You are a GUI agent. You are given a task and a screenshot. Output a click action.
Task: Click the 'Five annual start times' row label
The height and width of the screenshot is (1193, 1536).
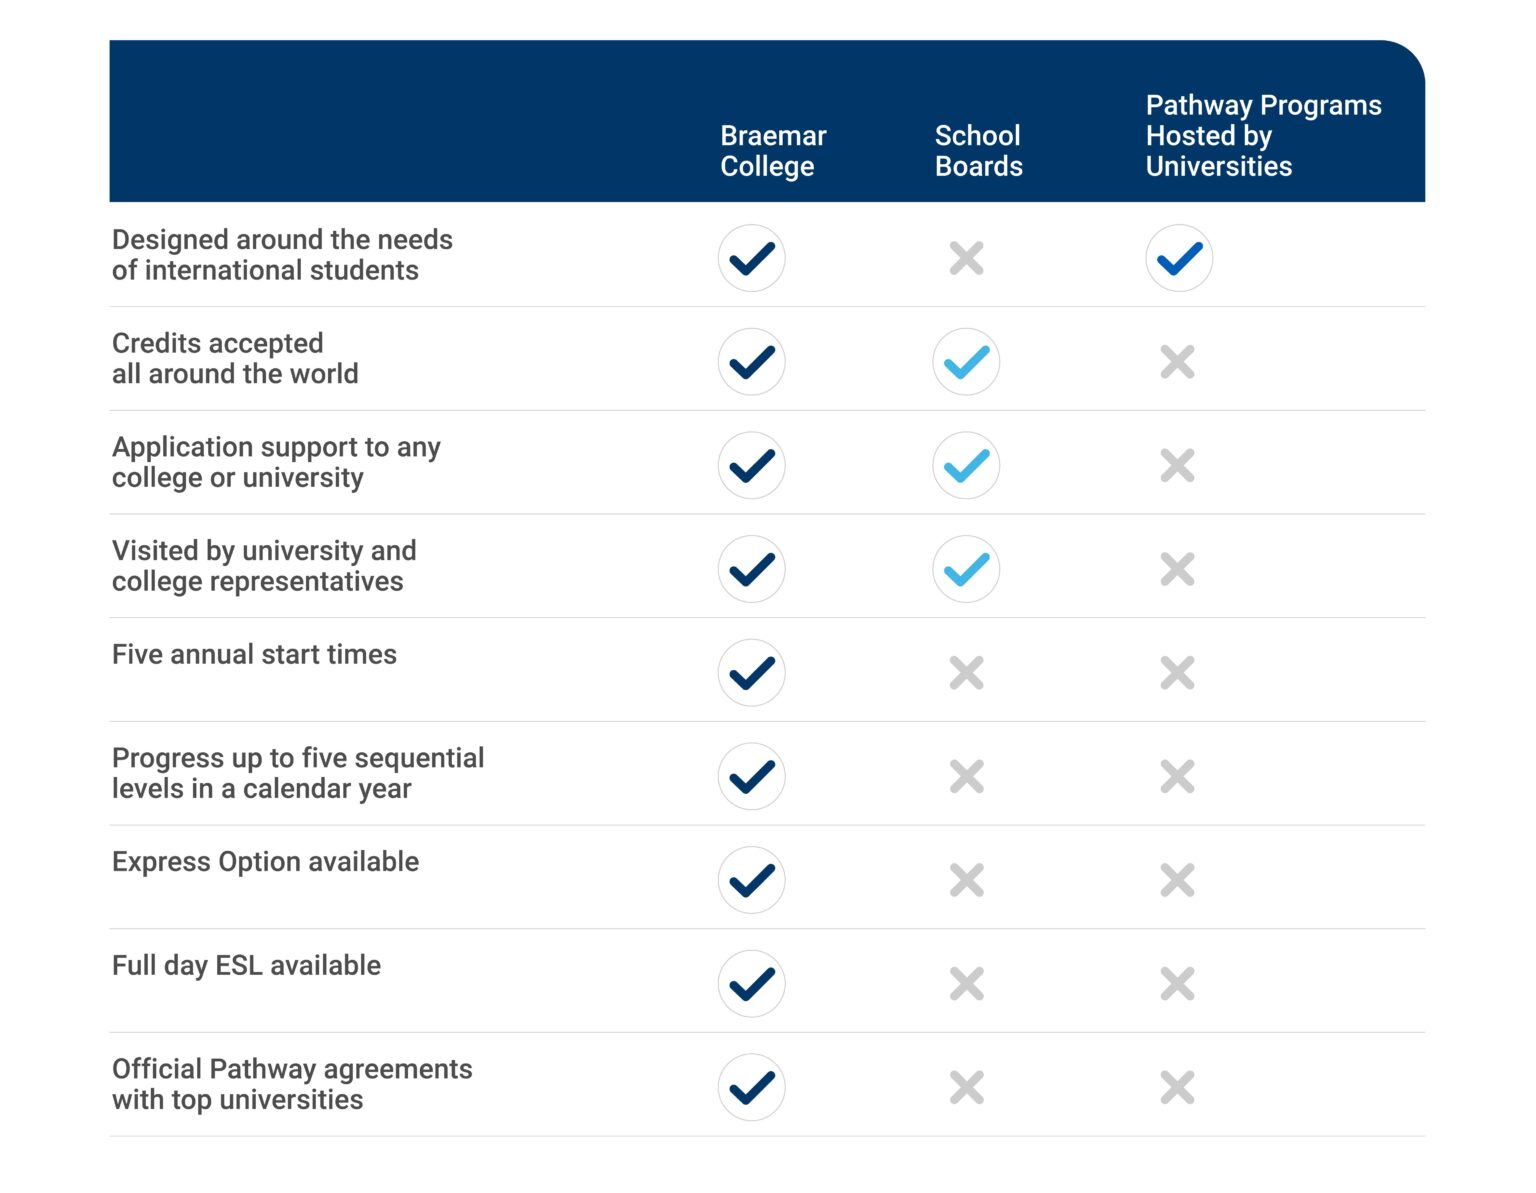tap(254, 655)
